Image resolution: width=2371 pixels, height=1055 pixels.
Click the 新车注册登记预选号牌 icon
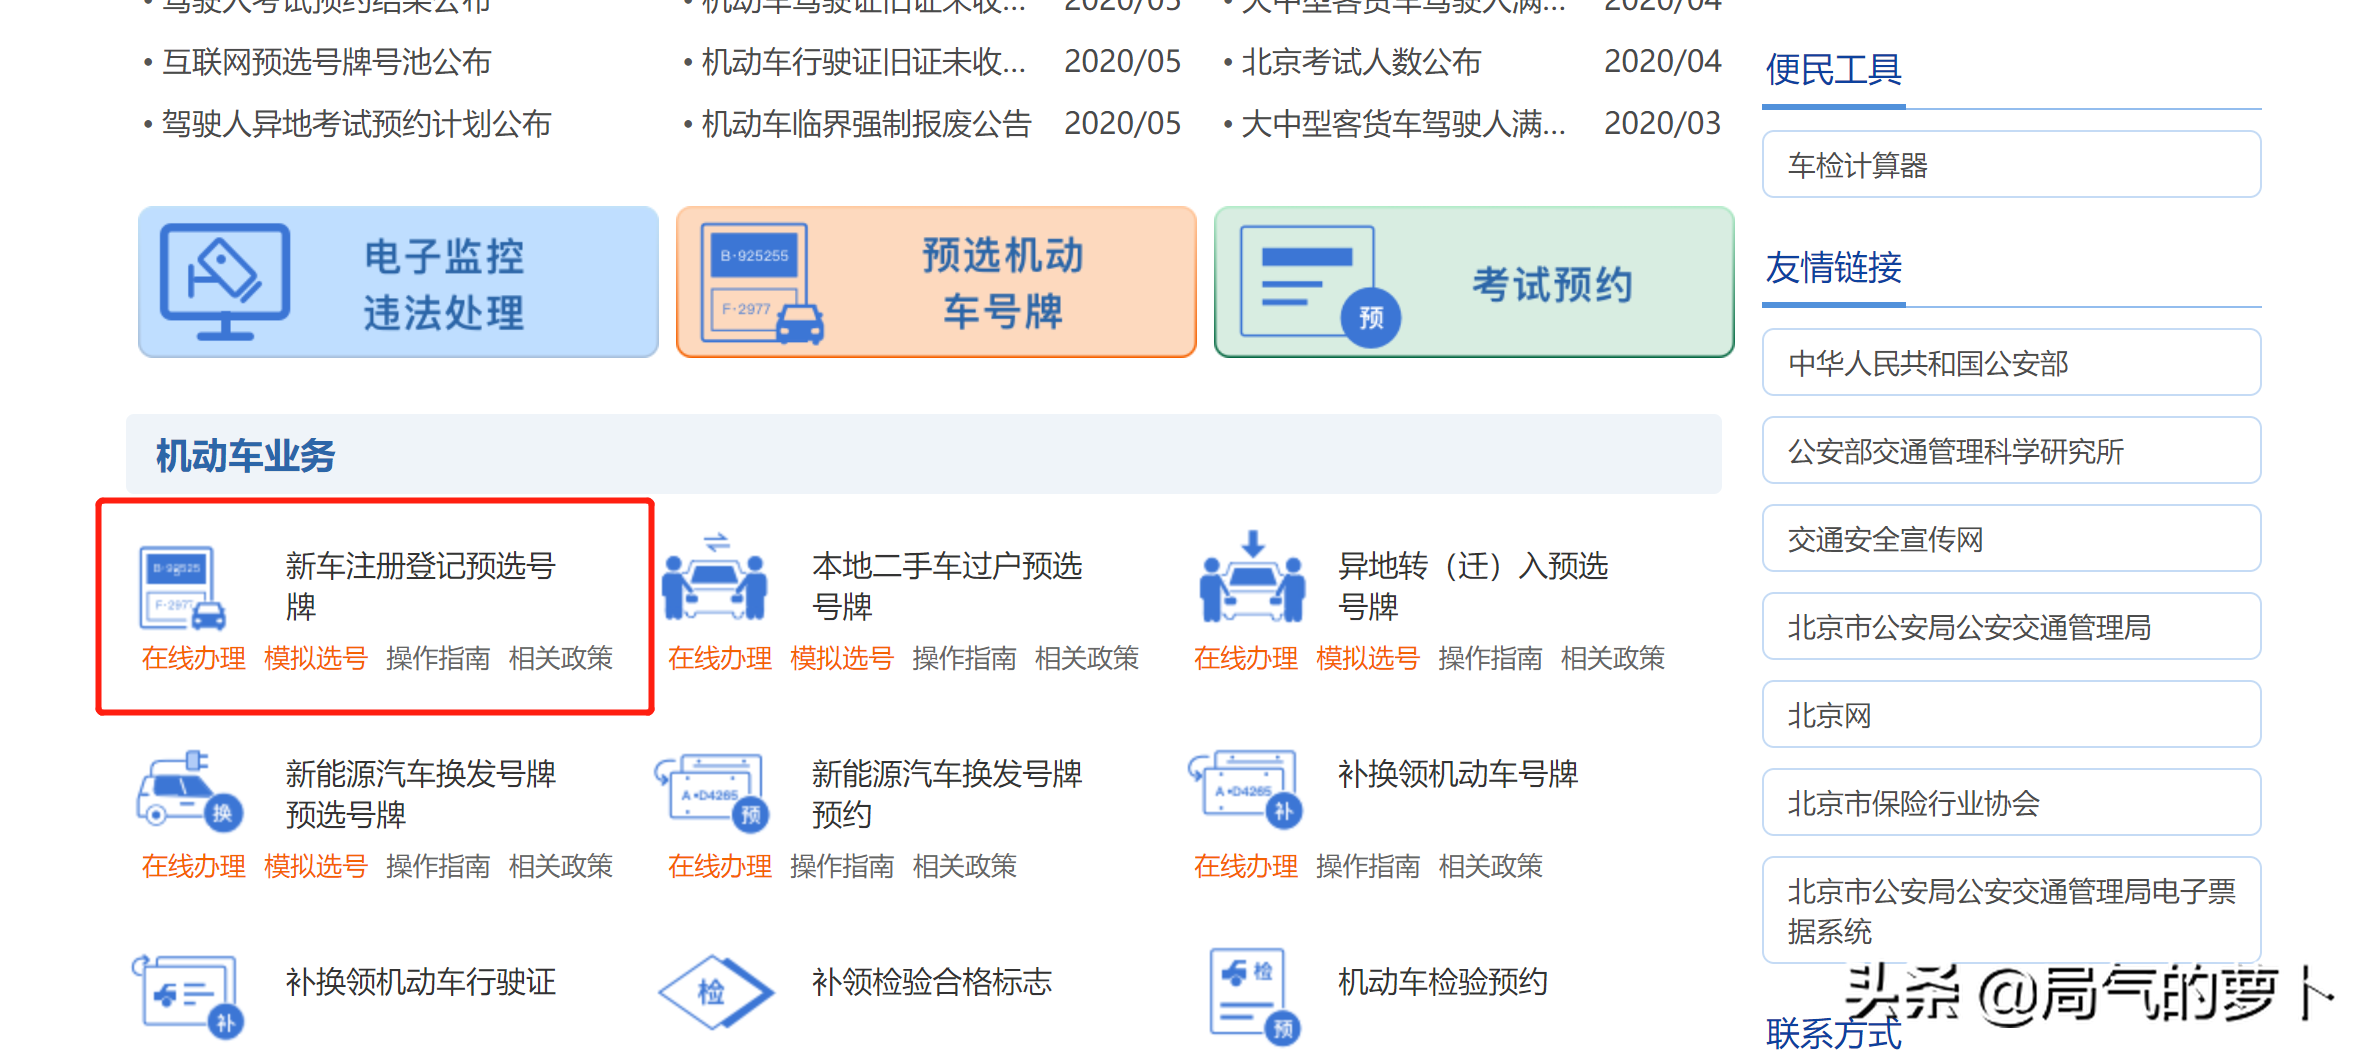[x=183, y=588]
